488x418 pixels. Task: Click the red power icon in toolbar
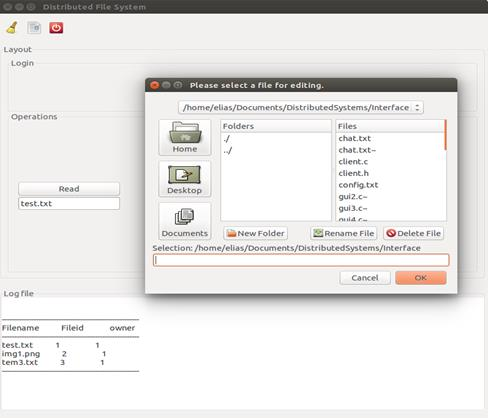[56, 28]
